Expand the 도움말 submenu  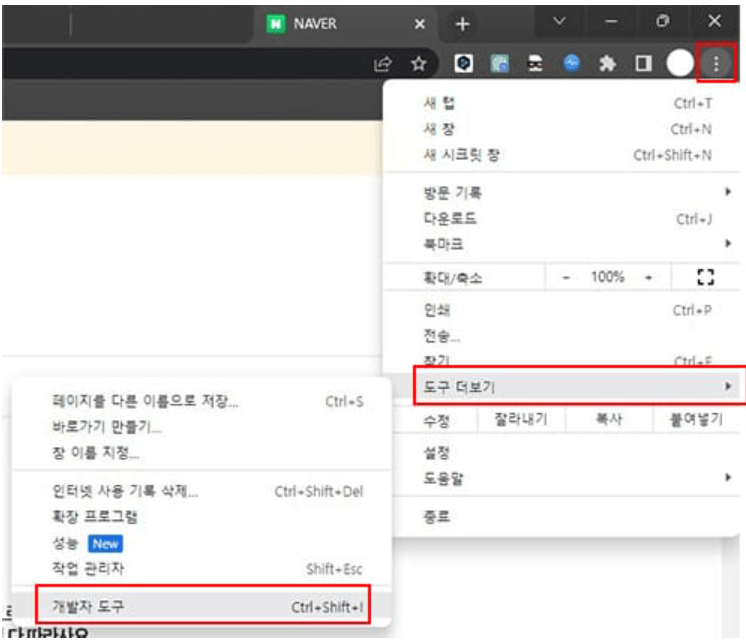567,478
